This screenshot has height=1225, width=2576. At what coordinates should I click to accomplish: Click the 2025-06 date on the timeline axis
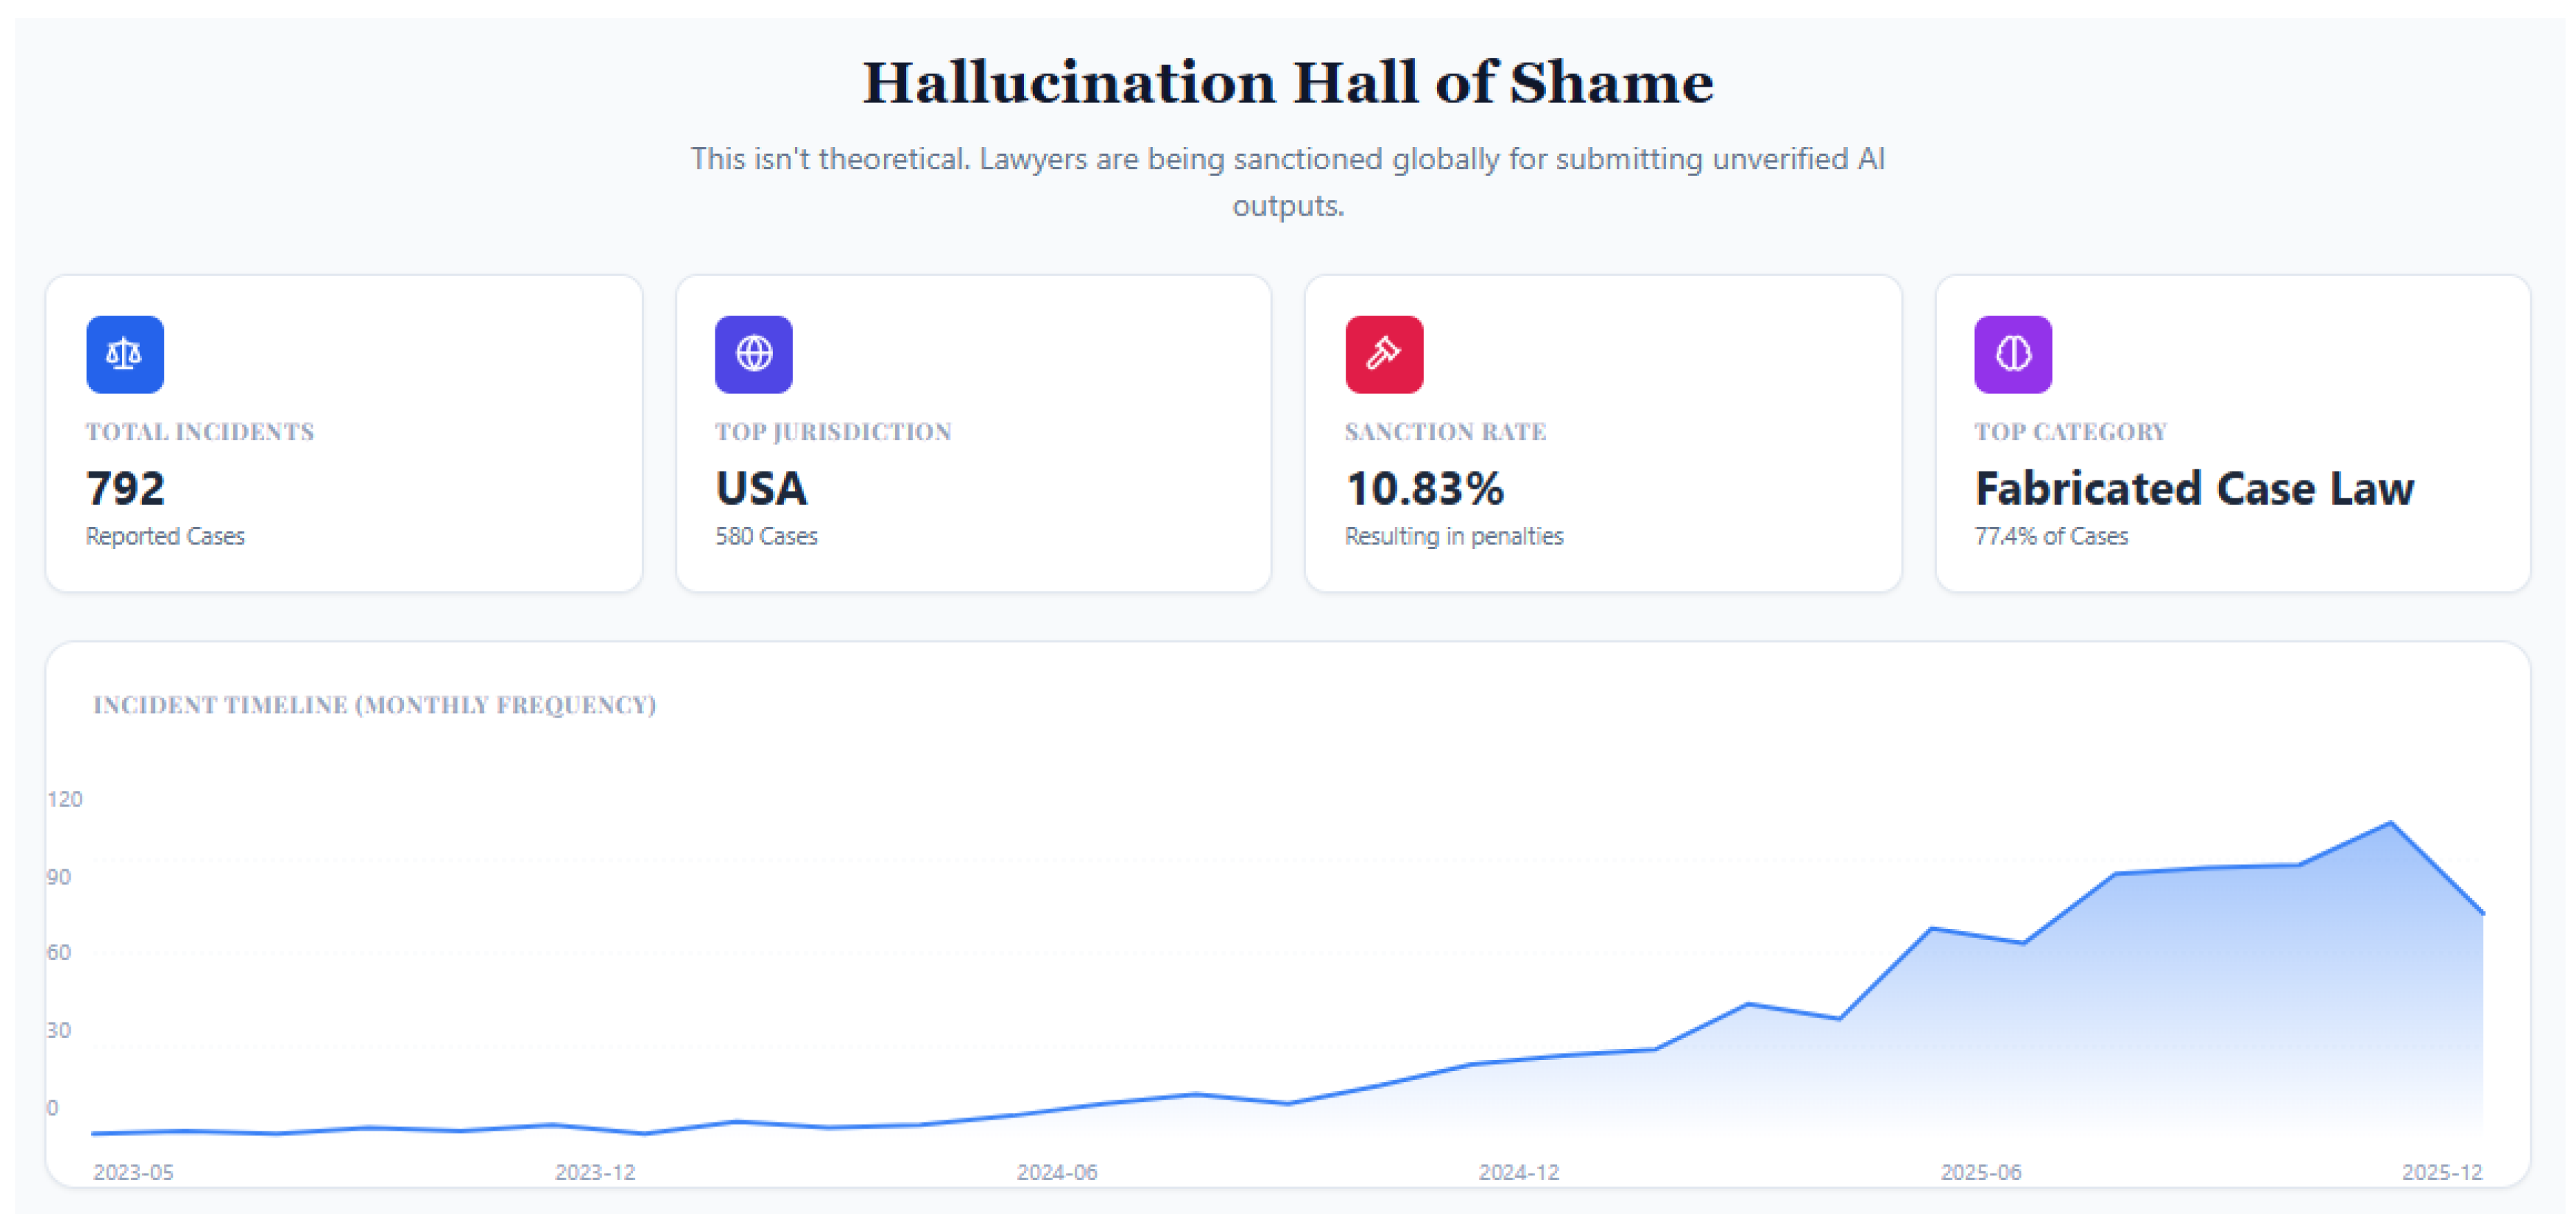[x=1981, y=1172]
